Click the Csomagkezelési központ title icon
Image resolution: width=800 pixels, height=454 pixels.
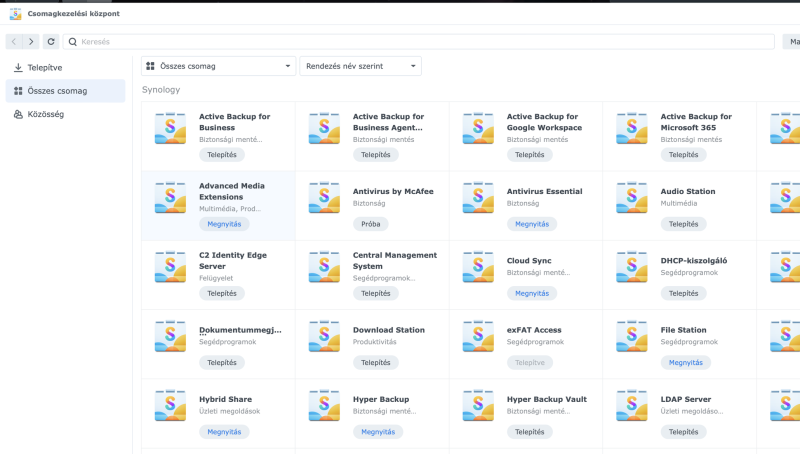point(15,14)
